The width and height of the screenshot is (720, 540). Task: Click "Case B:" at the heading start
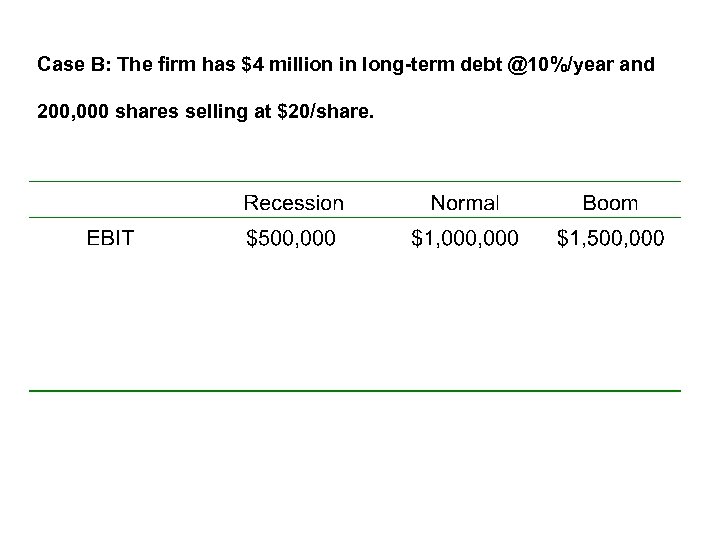[x=75, y=66]
